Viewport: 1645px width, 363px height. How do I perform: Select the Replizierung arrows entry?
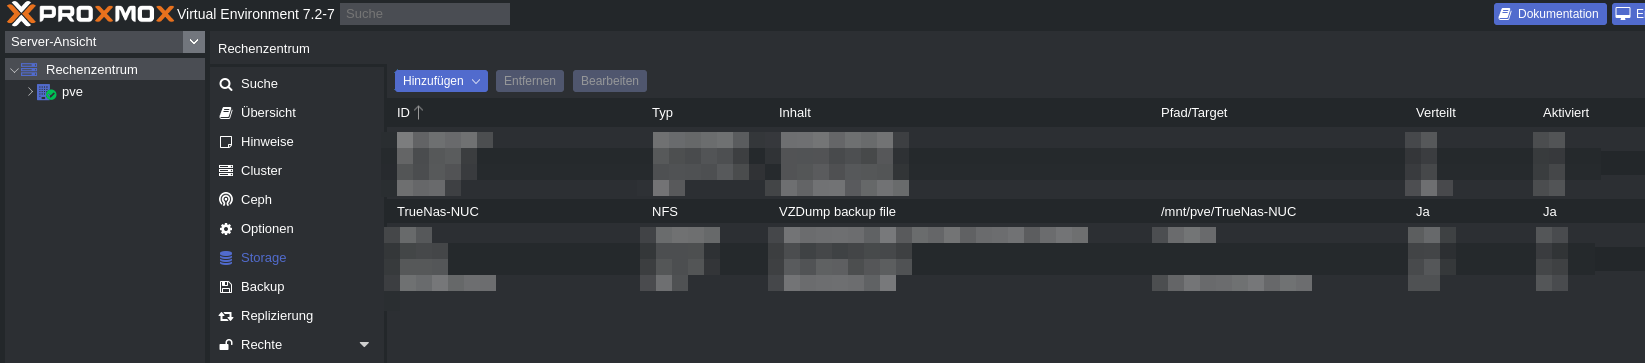[x=226, y=316]
